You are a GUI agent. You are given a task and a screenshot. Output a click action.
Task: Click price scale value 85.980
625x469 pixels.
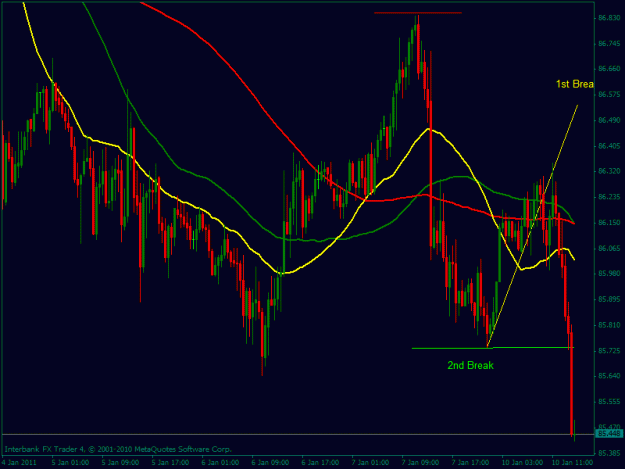pos(609,273)
